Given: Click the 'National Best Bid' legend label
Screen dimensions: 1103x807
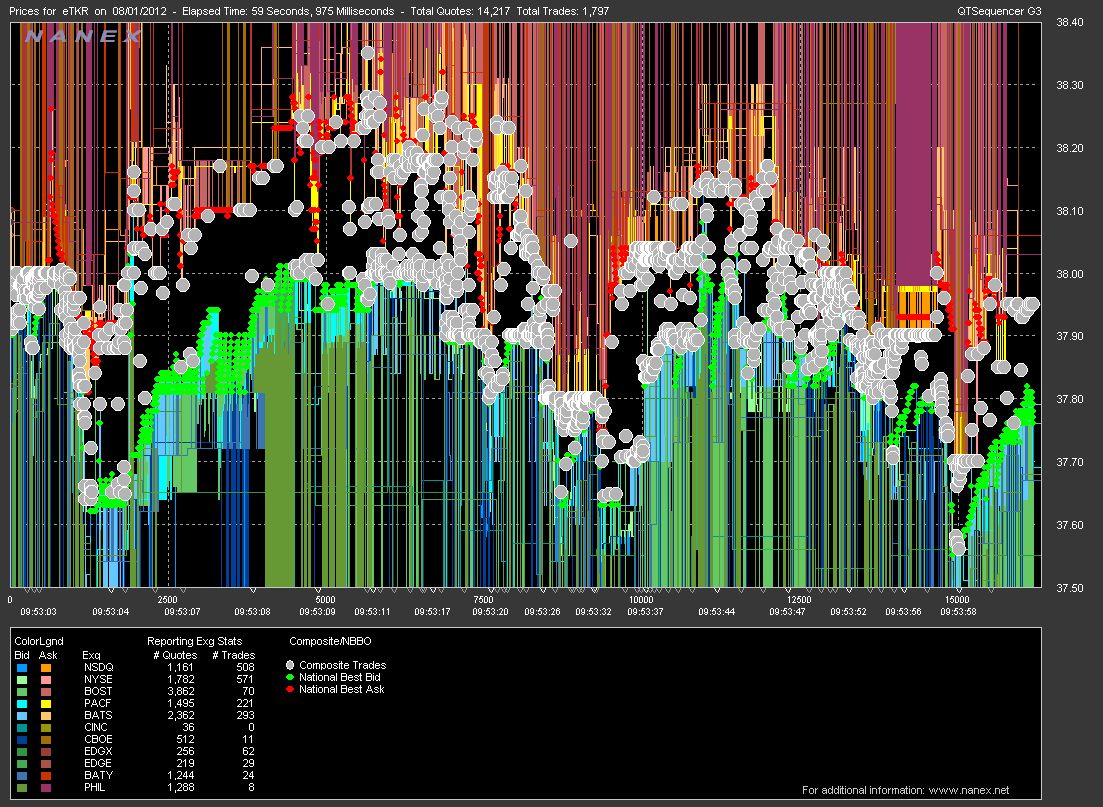Looking at the screenshot, I should (x=340, y=677).
